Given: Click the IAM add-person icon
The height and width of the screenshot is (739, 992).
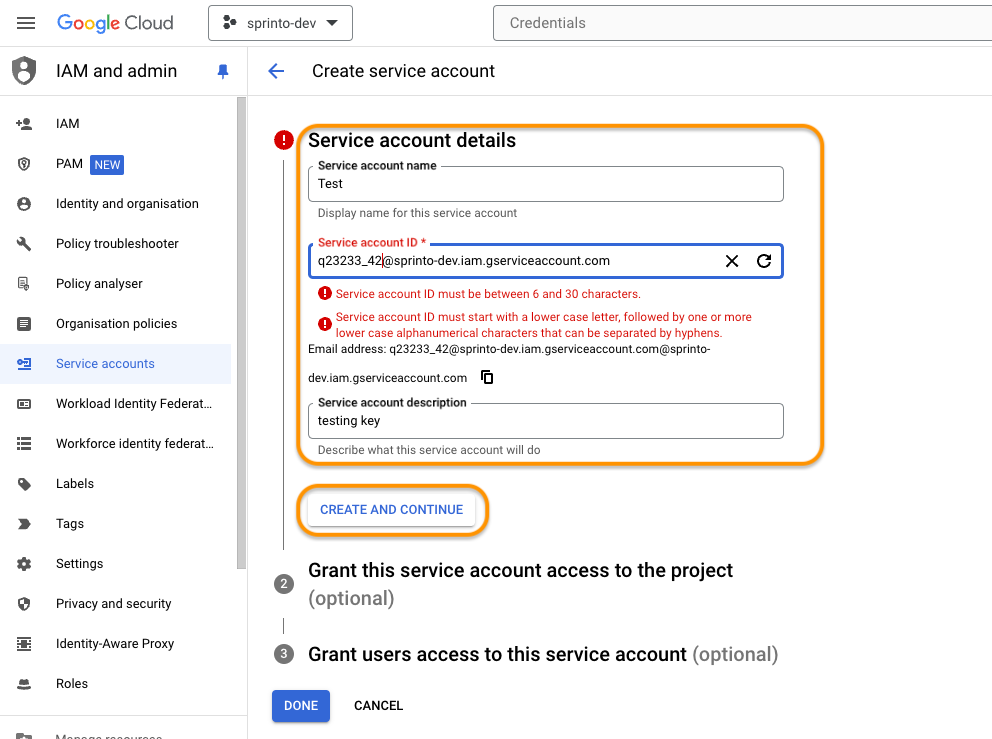Looking at the screenshot, I should (x=24, y=124).
